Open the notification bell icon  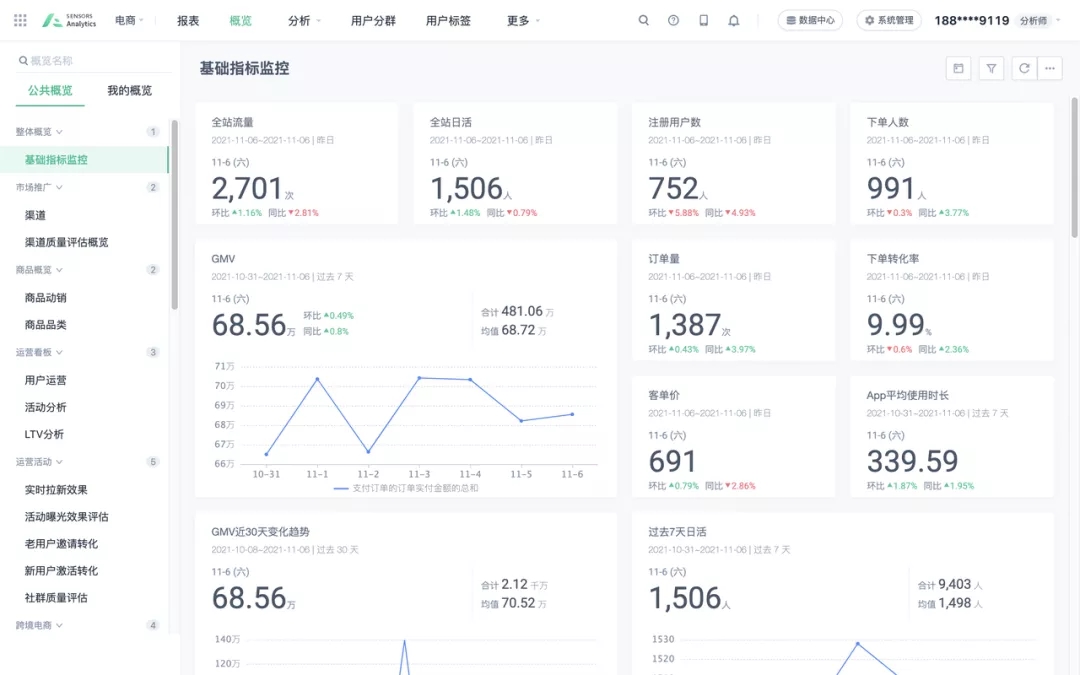[x=734, y=21]
